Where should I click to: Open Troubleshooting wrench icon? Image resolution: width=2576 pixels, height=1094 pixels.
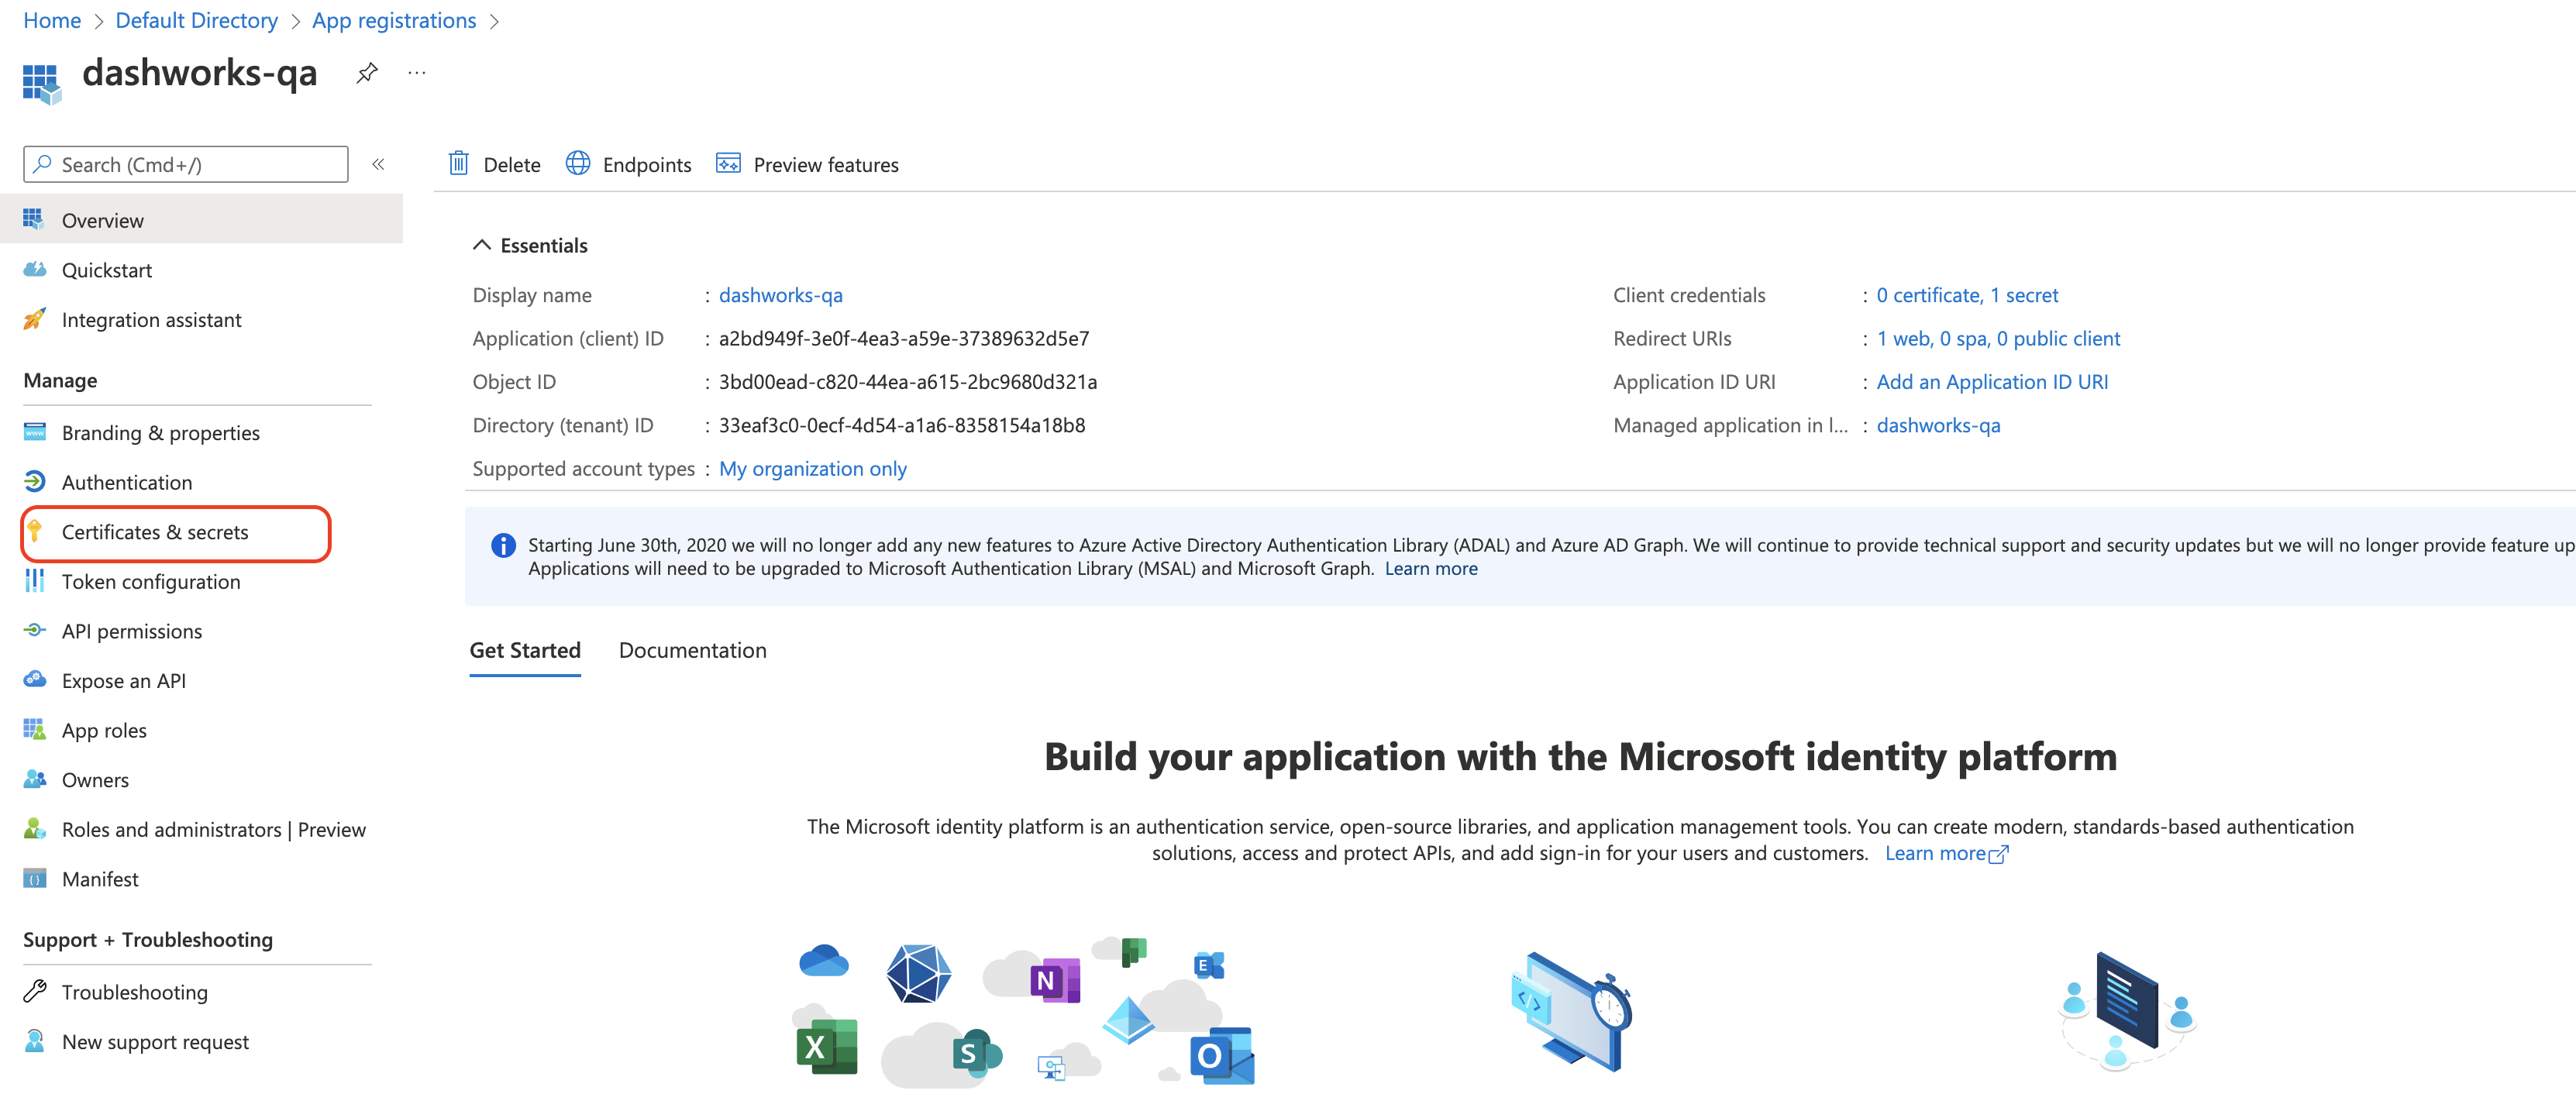pyautogui.click(x=35, y=991)
